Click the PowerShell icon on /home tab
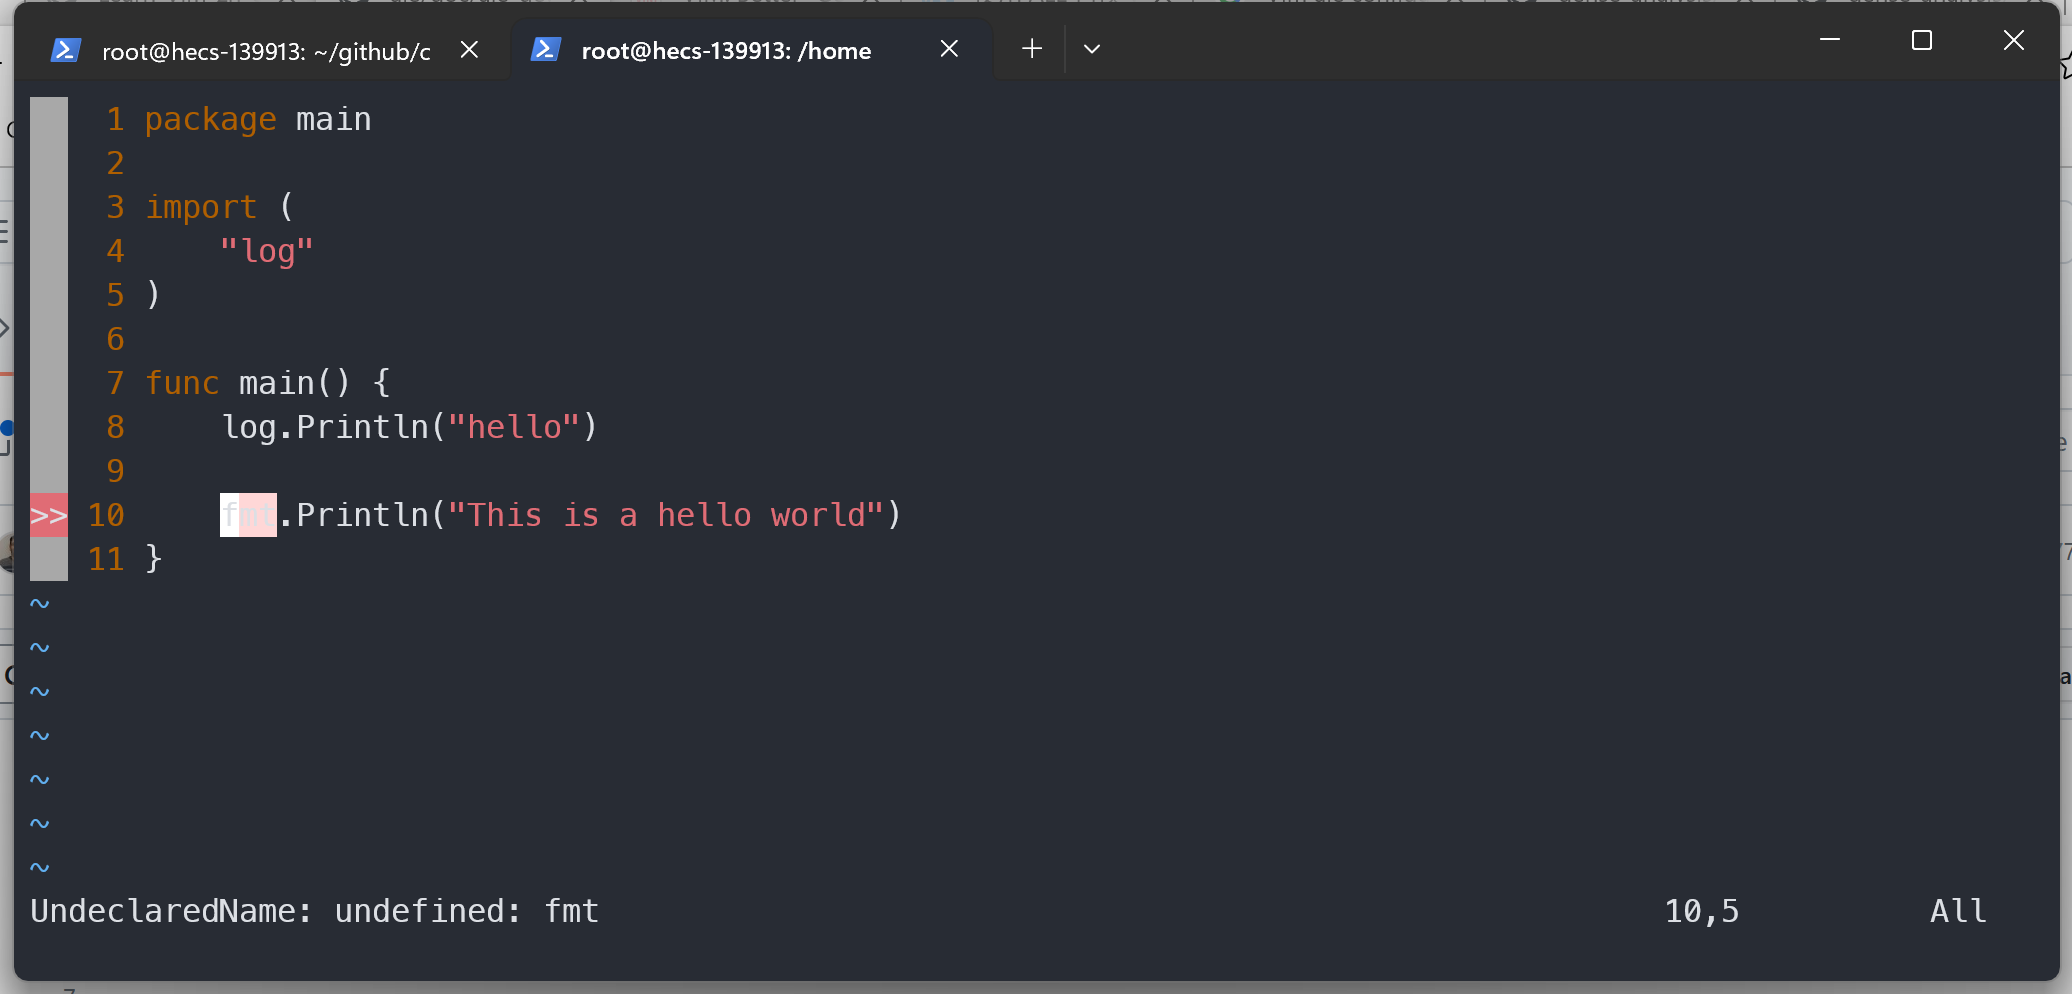This screenshot has width=2072, height=994. pos(545,50)
